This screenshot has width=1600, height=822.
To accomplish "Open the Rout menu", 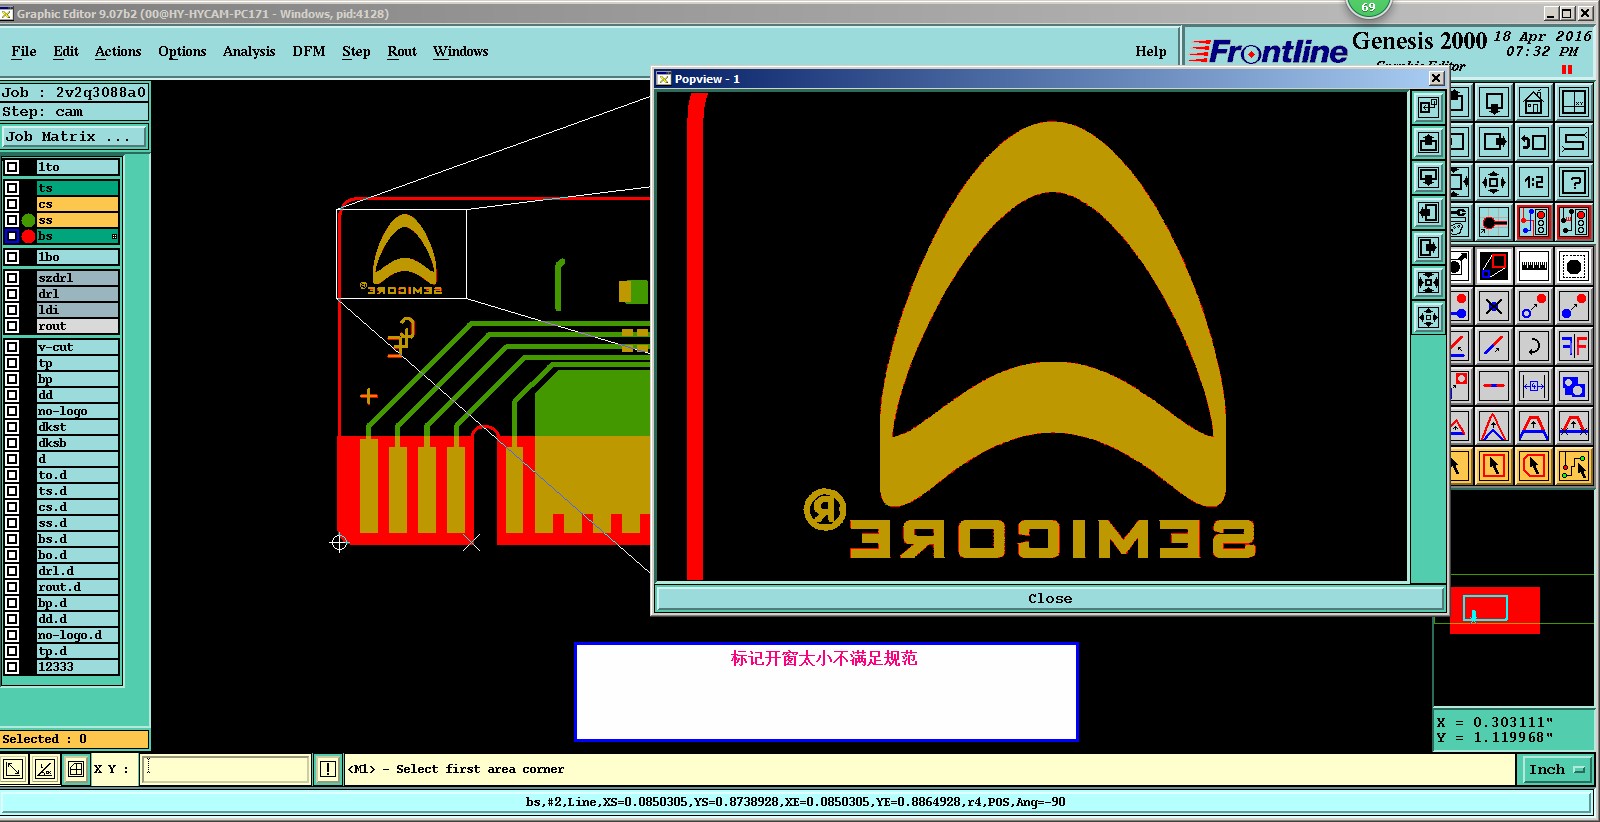I will [x=402, y=51].
